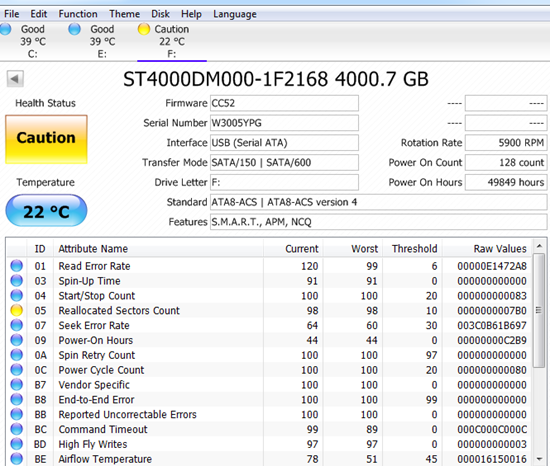Click the Worst column header
Viewport: 550px width, 466px height.
click(353, 249)
